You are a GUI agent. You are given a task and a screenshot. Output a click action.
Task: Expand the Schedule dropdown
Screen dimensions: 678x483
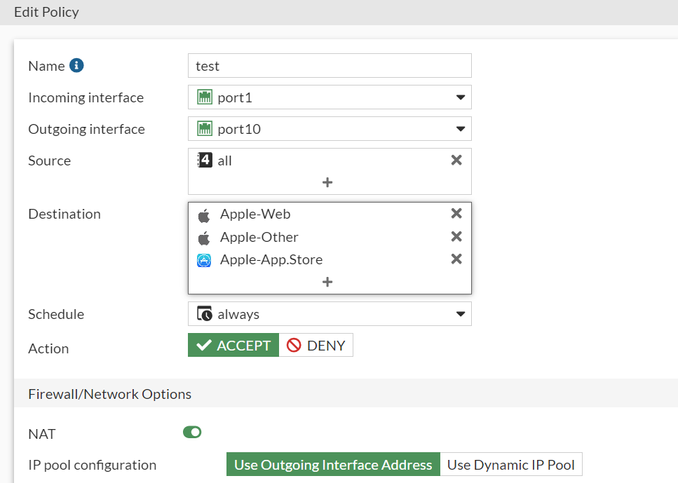[x=460, y=314]
